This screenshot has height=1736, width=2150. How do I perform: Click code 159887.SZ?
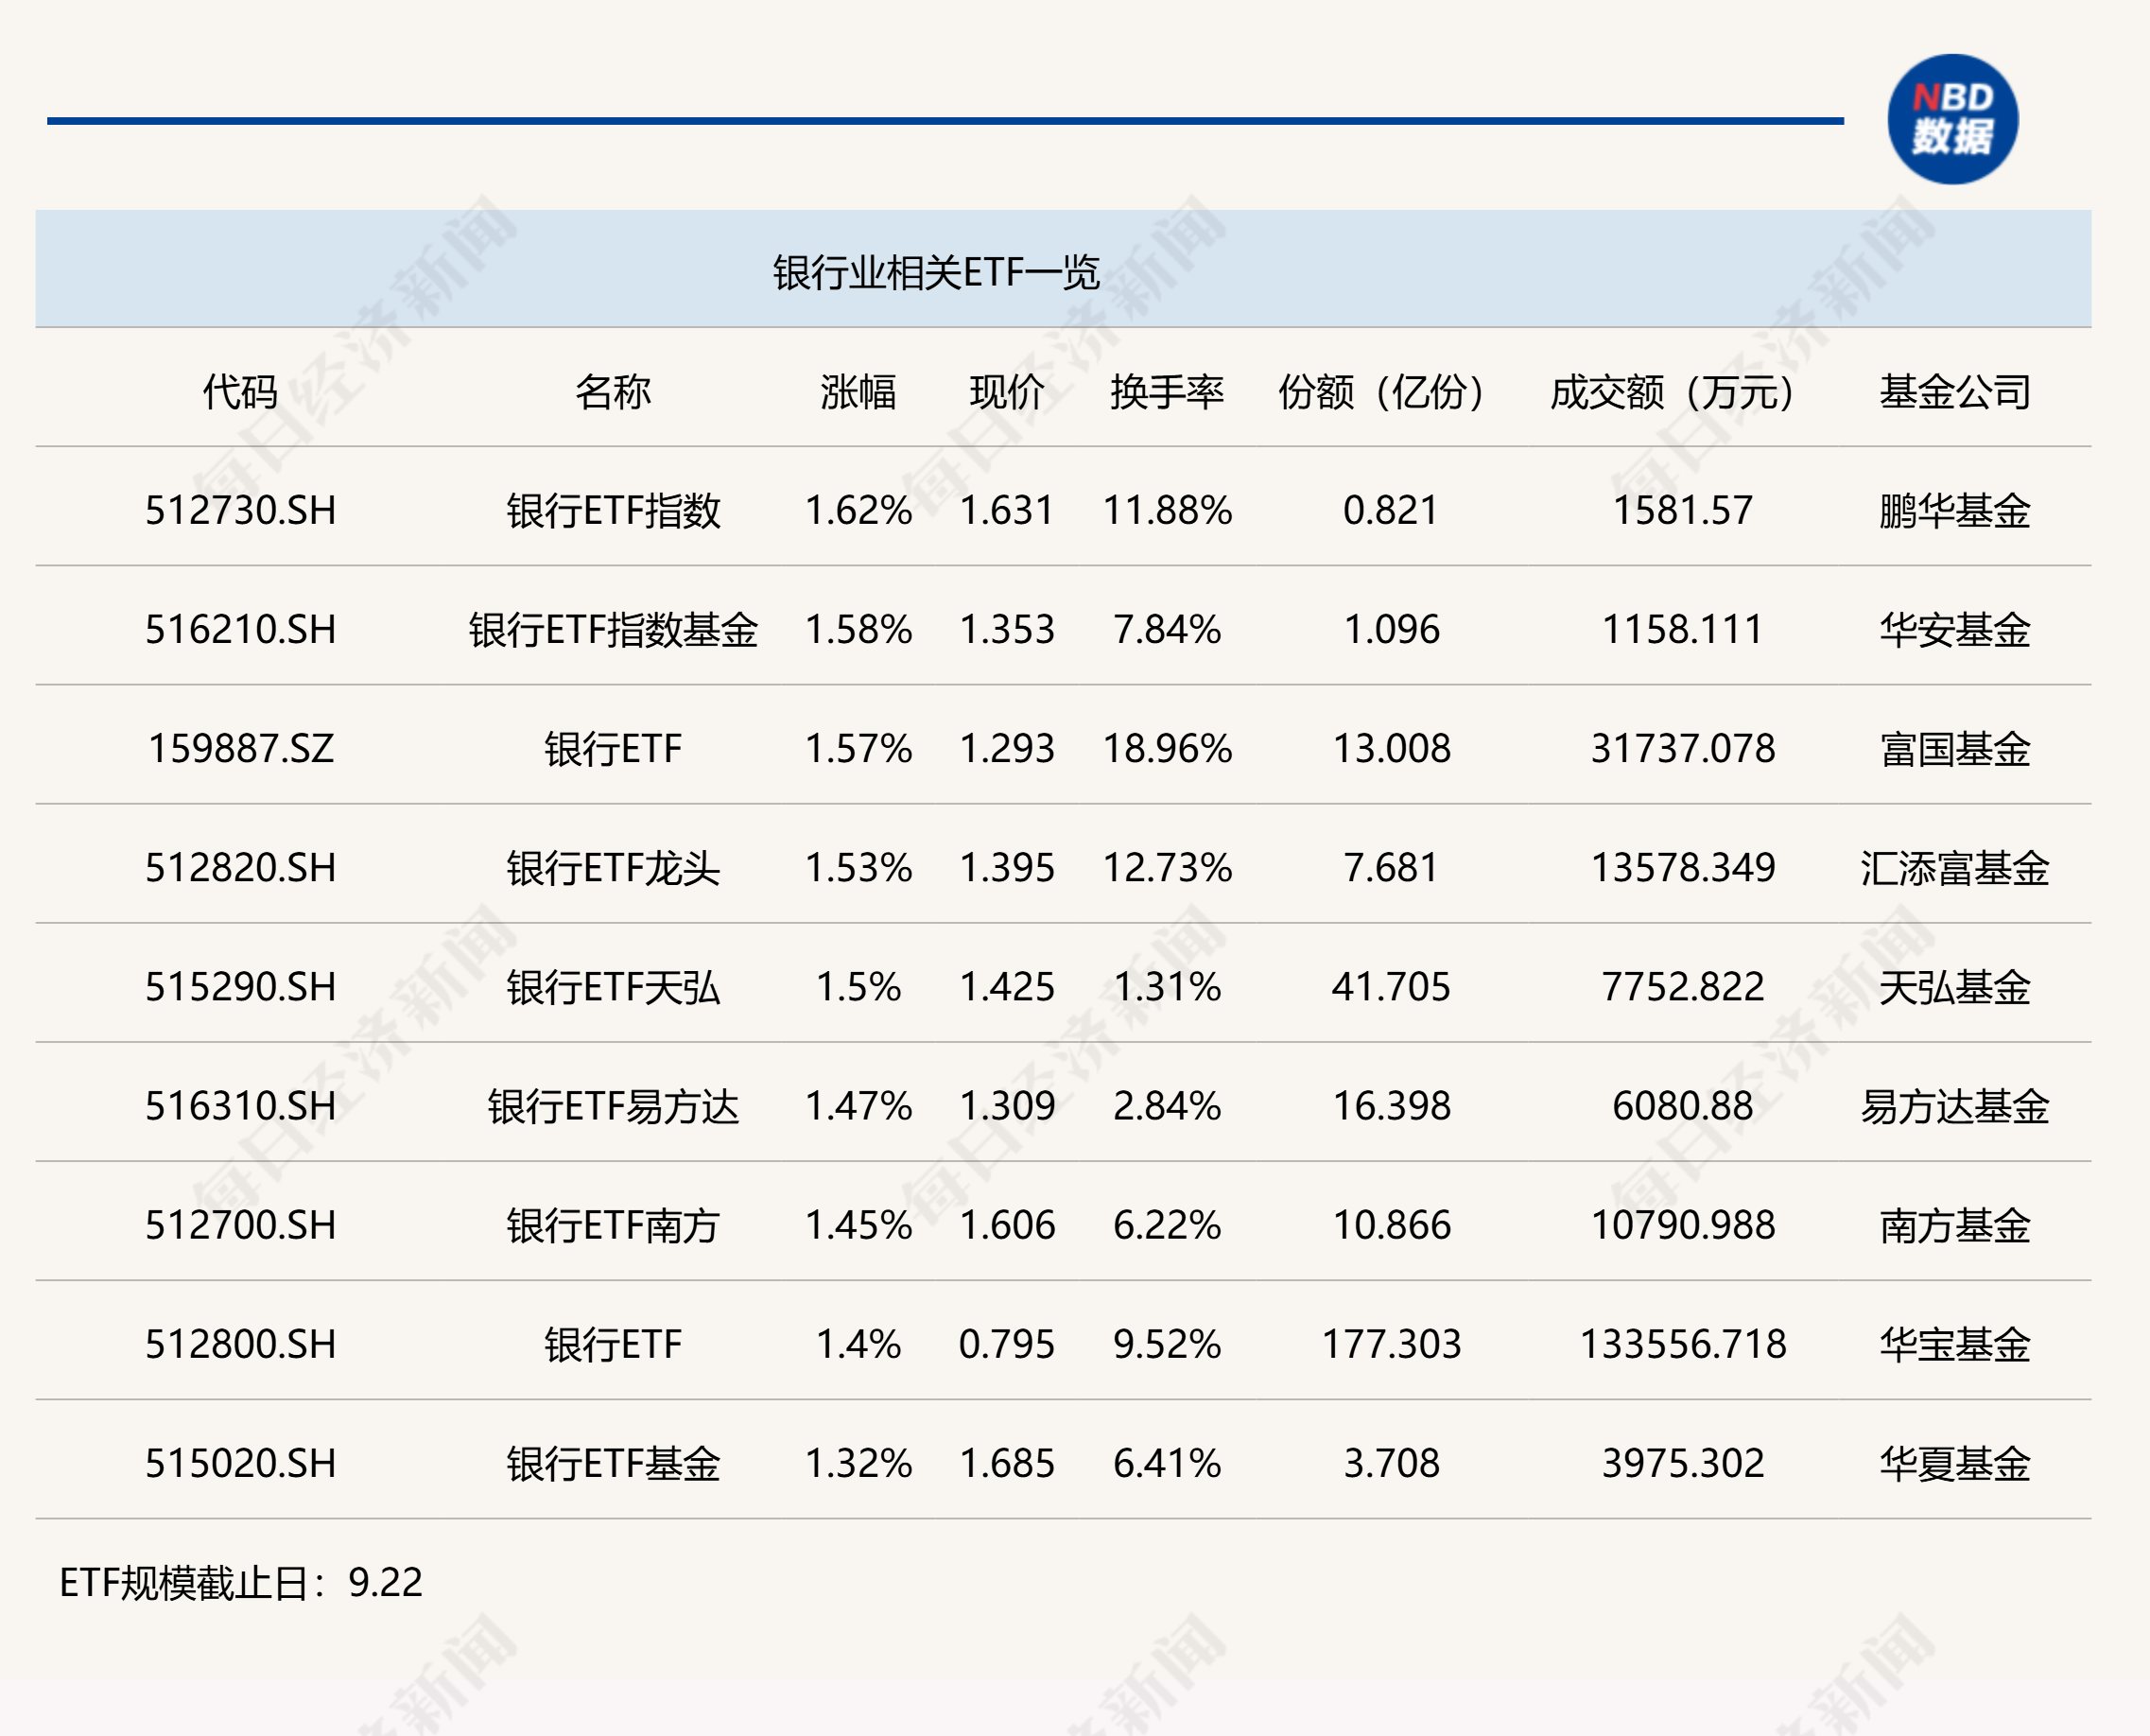240,748
